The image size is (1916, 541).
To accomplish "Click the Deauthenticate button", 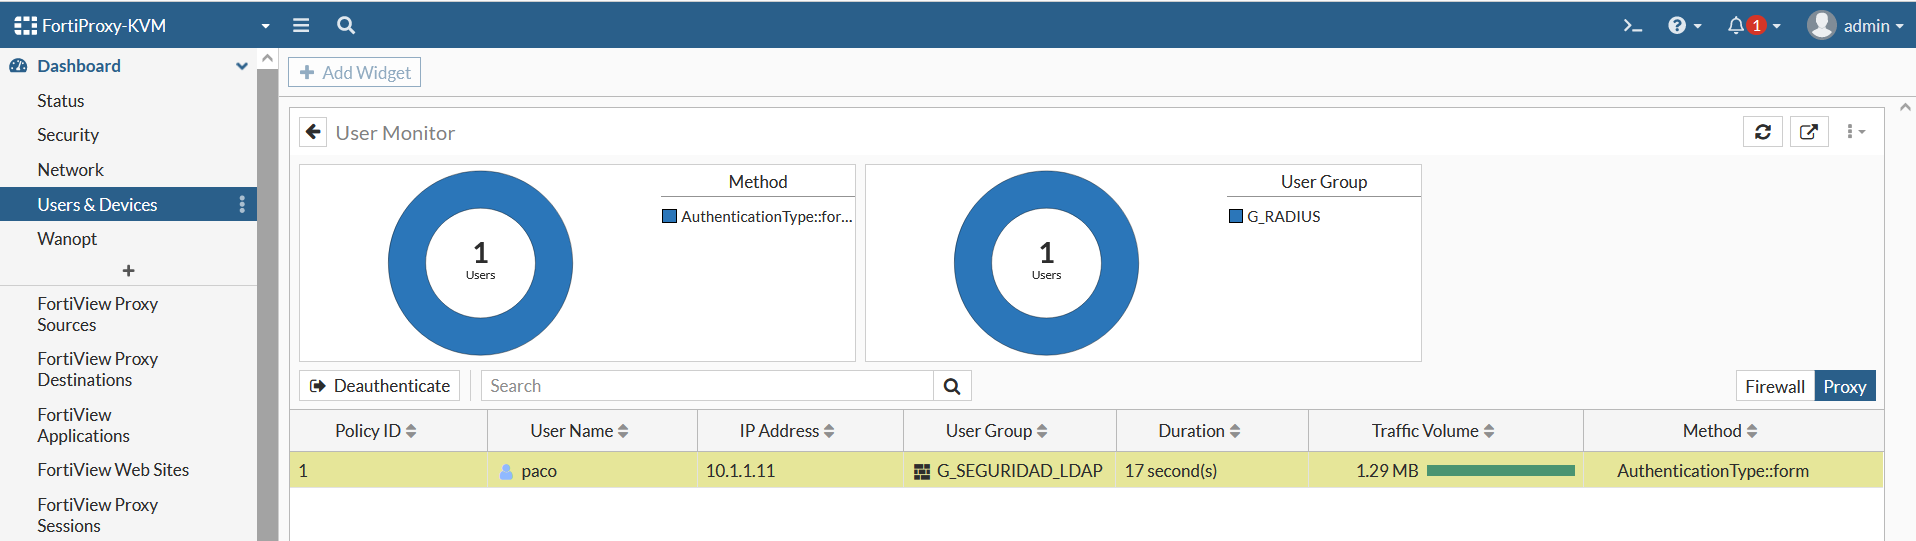I will 380,386.
